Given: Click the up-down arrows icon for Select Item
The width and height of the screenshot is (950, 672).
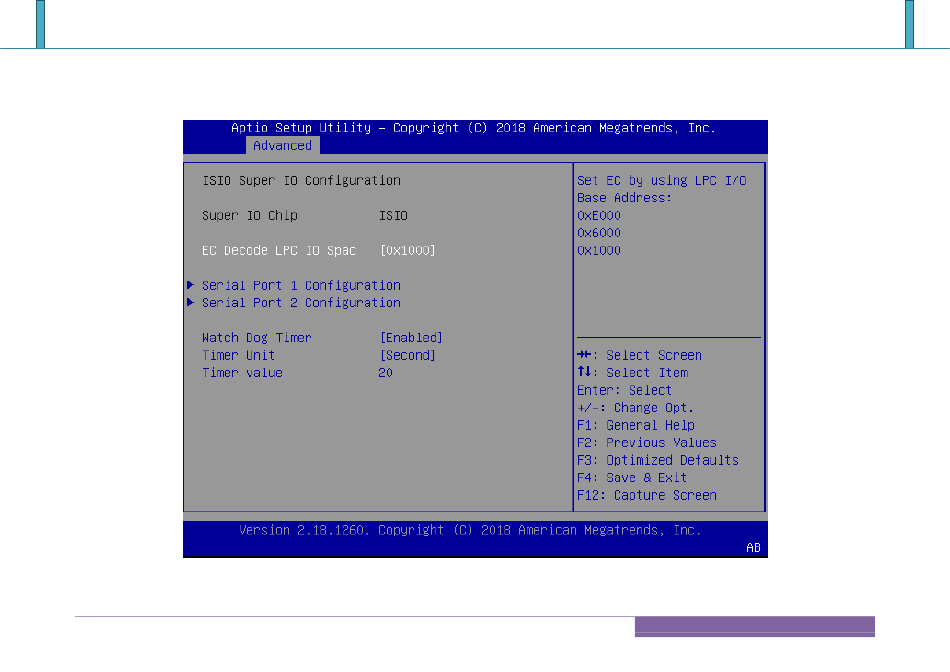Looking at the screenshot, I should click(x=584, y=373).
